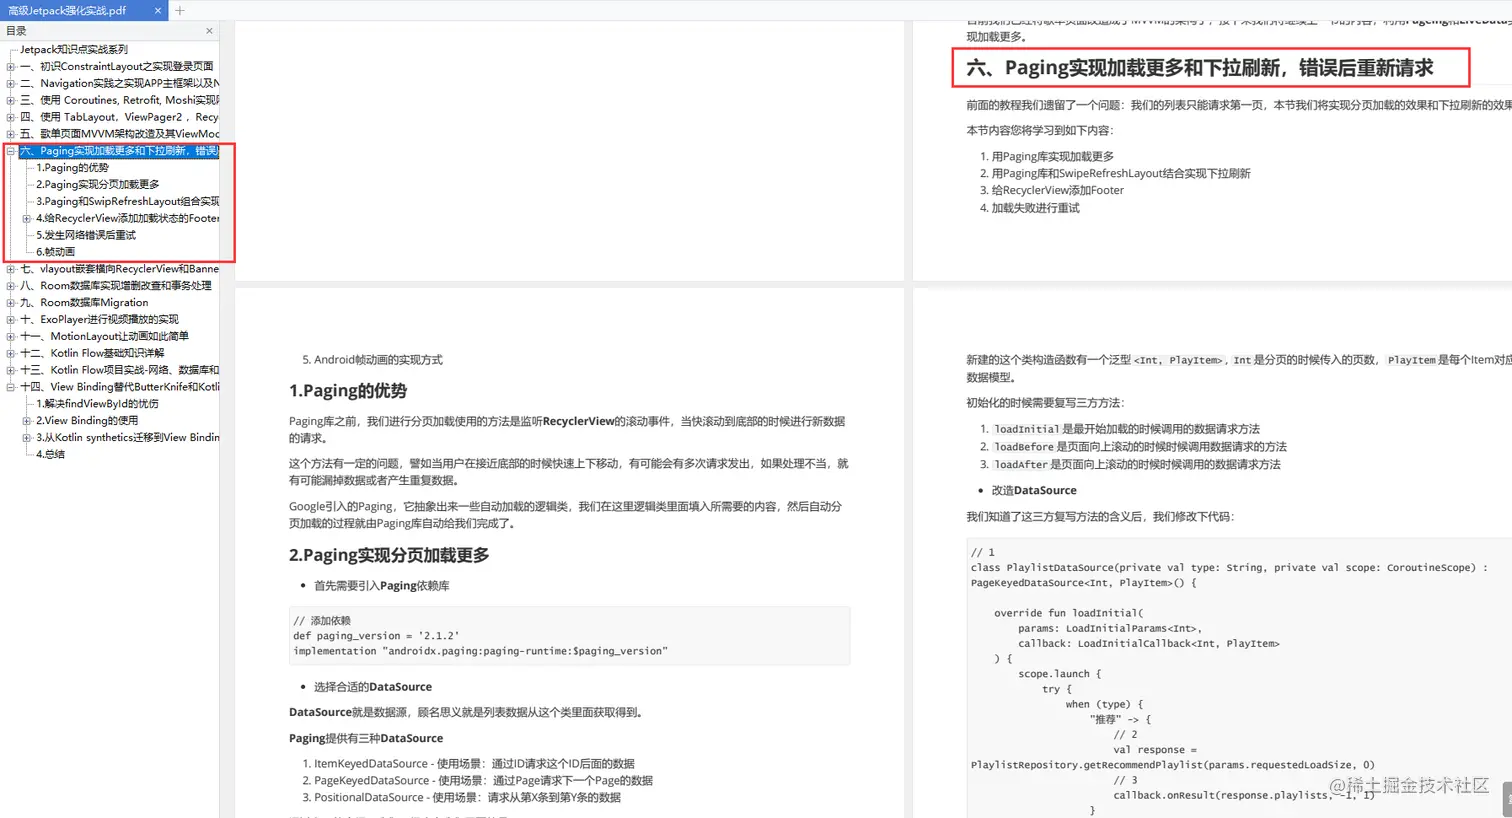Collapse chapter 六、Paging实现加载更多 node

[x=11, y=151]
